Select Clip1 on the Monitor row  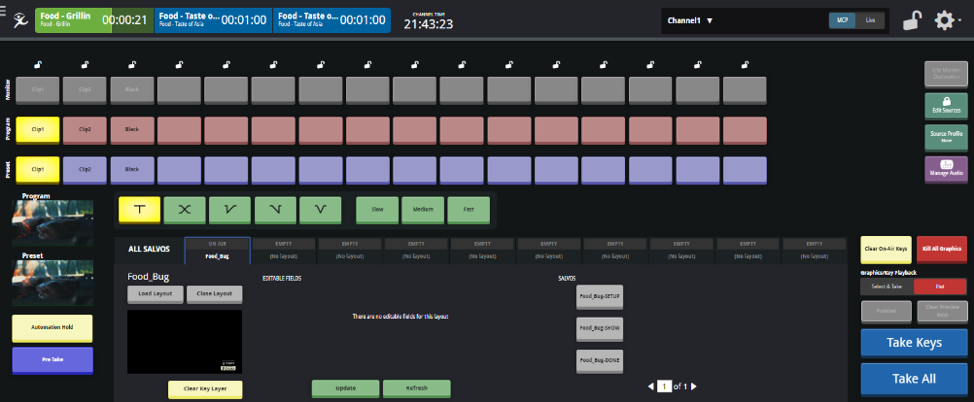(37, 90)
